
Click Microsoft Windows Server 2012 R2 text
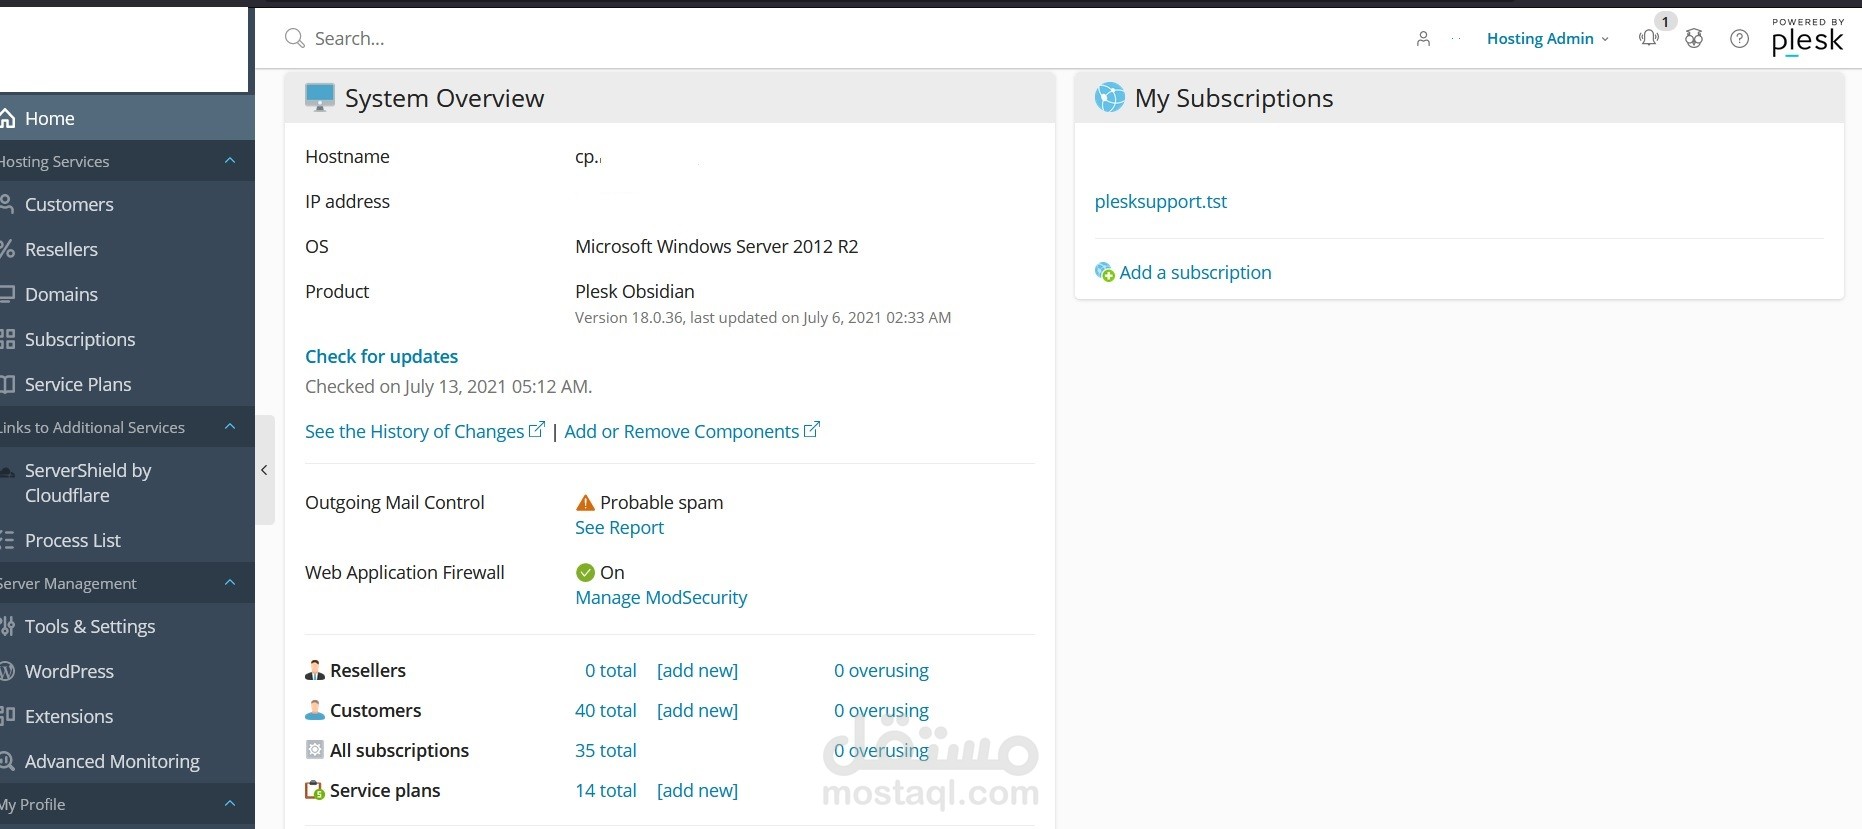[x=716, y=246]
